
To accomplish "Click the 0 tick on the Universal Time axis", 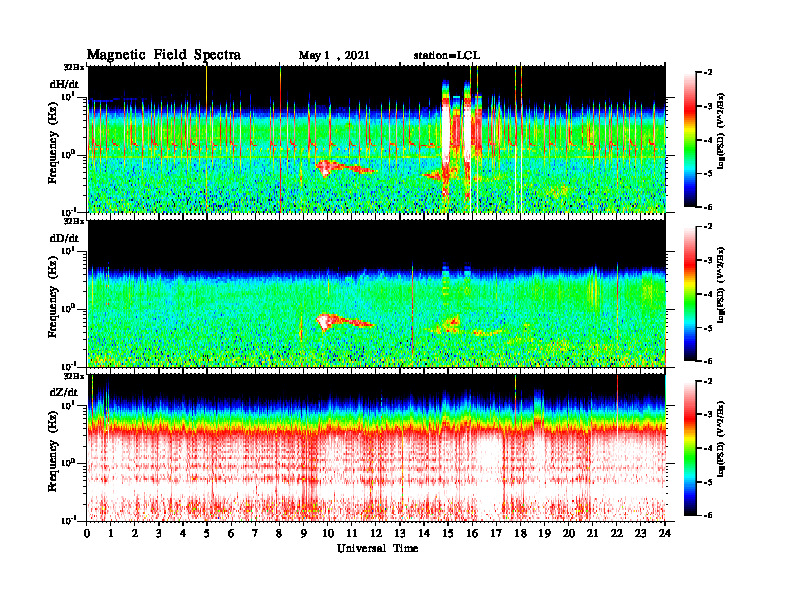I will pyautogui.click(x=87, y=533).
